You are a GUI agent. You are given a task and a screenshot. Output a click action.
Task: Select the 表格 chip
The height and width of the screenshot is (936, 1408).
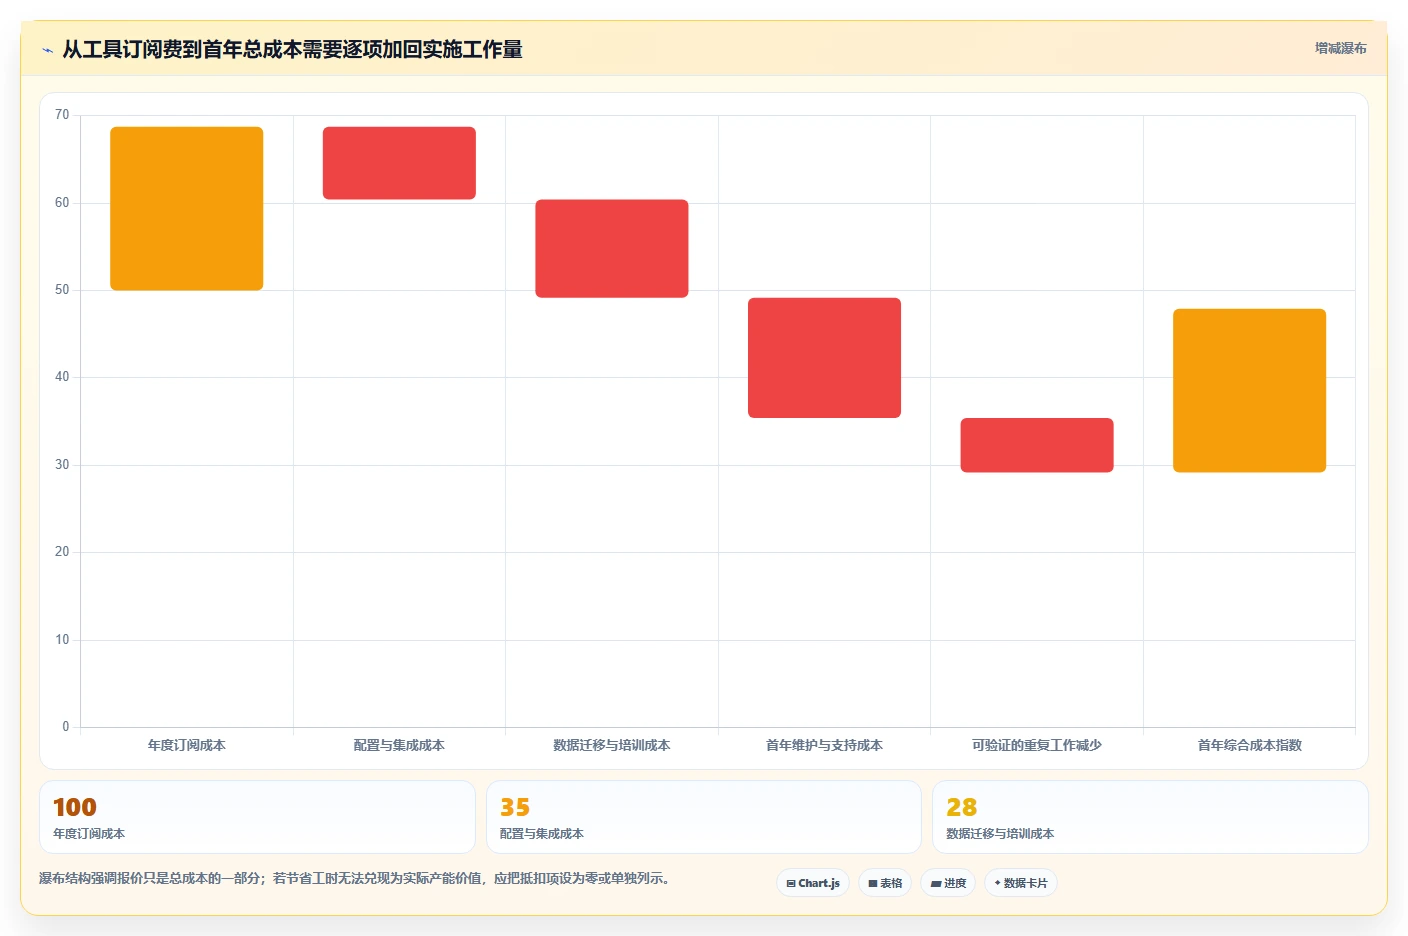[885, 883]
